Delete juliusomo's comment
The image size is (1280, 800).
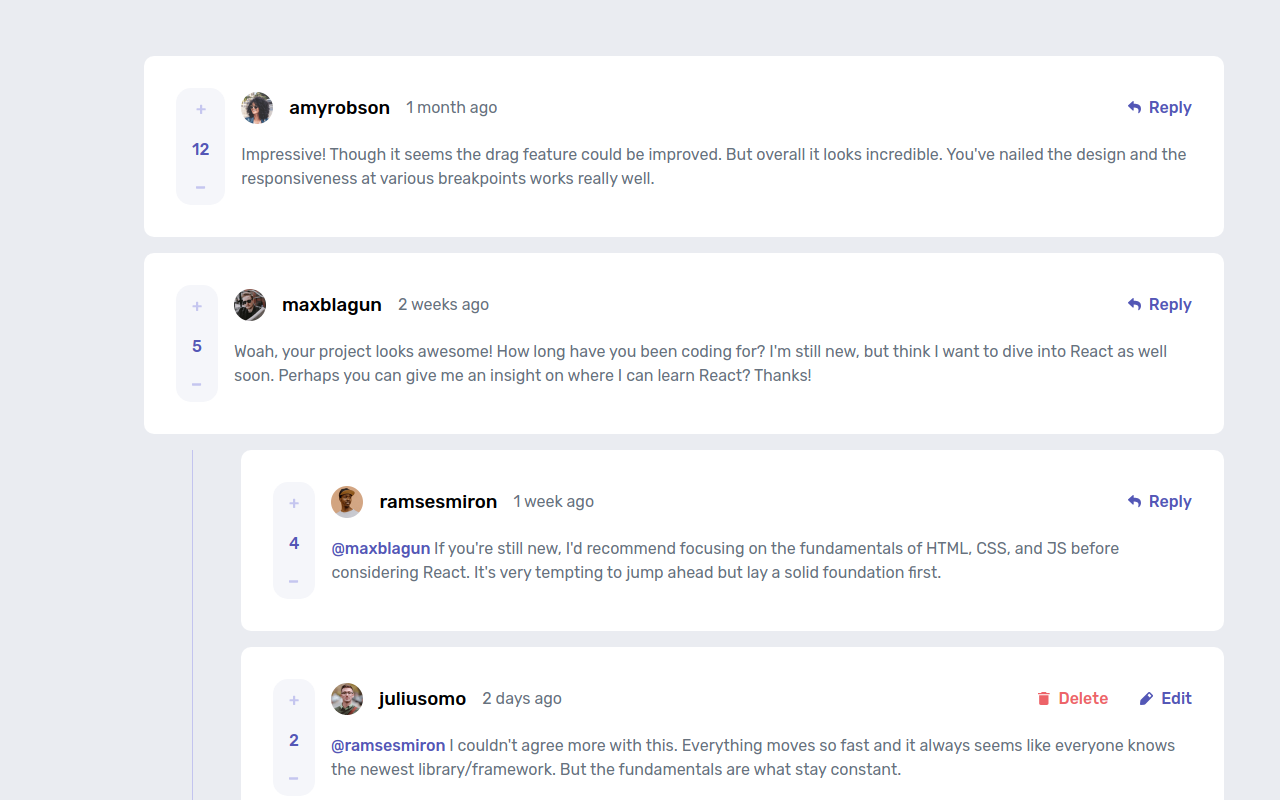click(1072, 699)
